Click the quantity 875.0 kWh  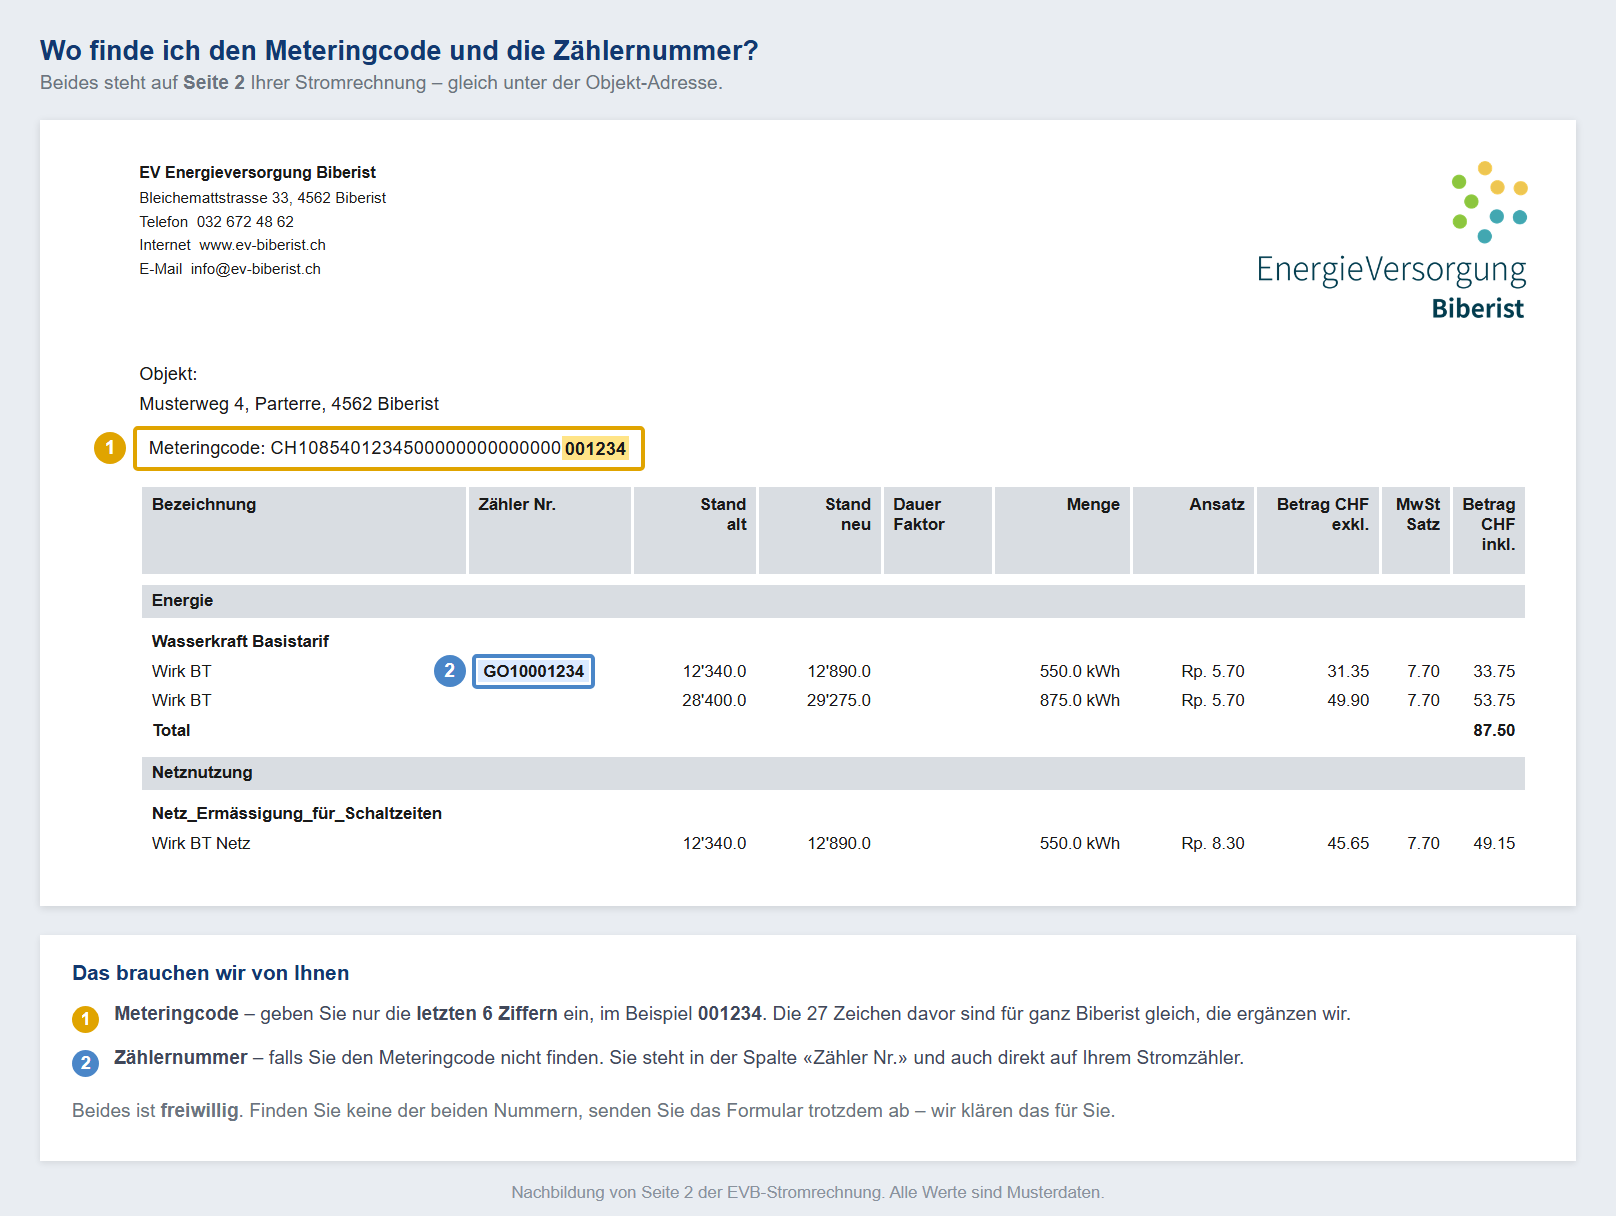1080,700
